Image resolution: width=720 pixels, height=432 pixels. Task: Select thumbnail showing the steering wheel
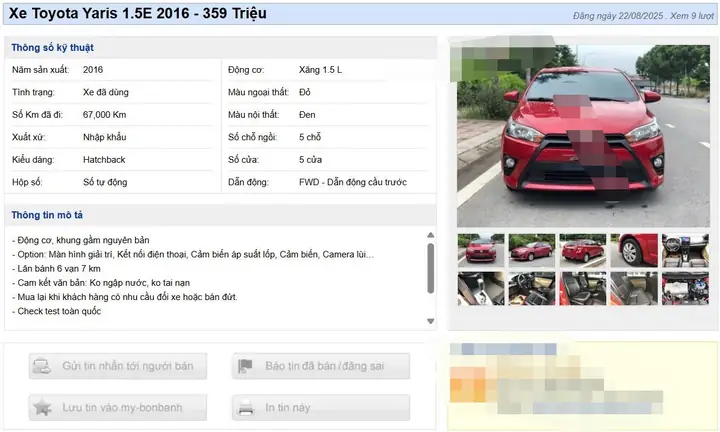pyautogui.click(x=532, y=288)
